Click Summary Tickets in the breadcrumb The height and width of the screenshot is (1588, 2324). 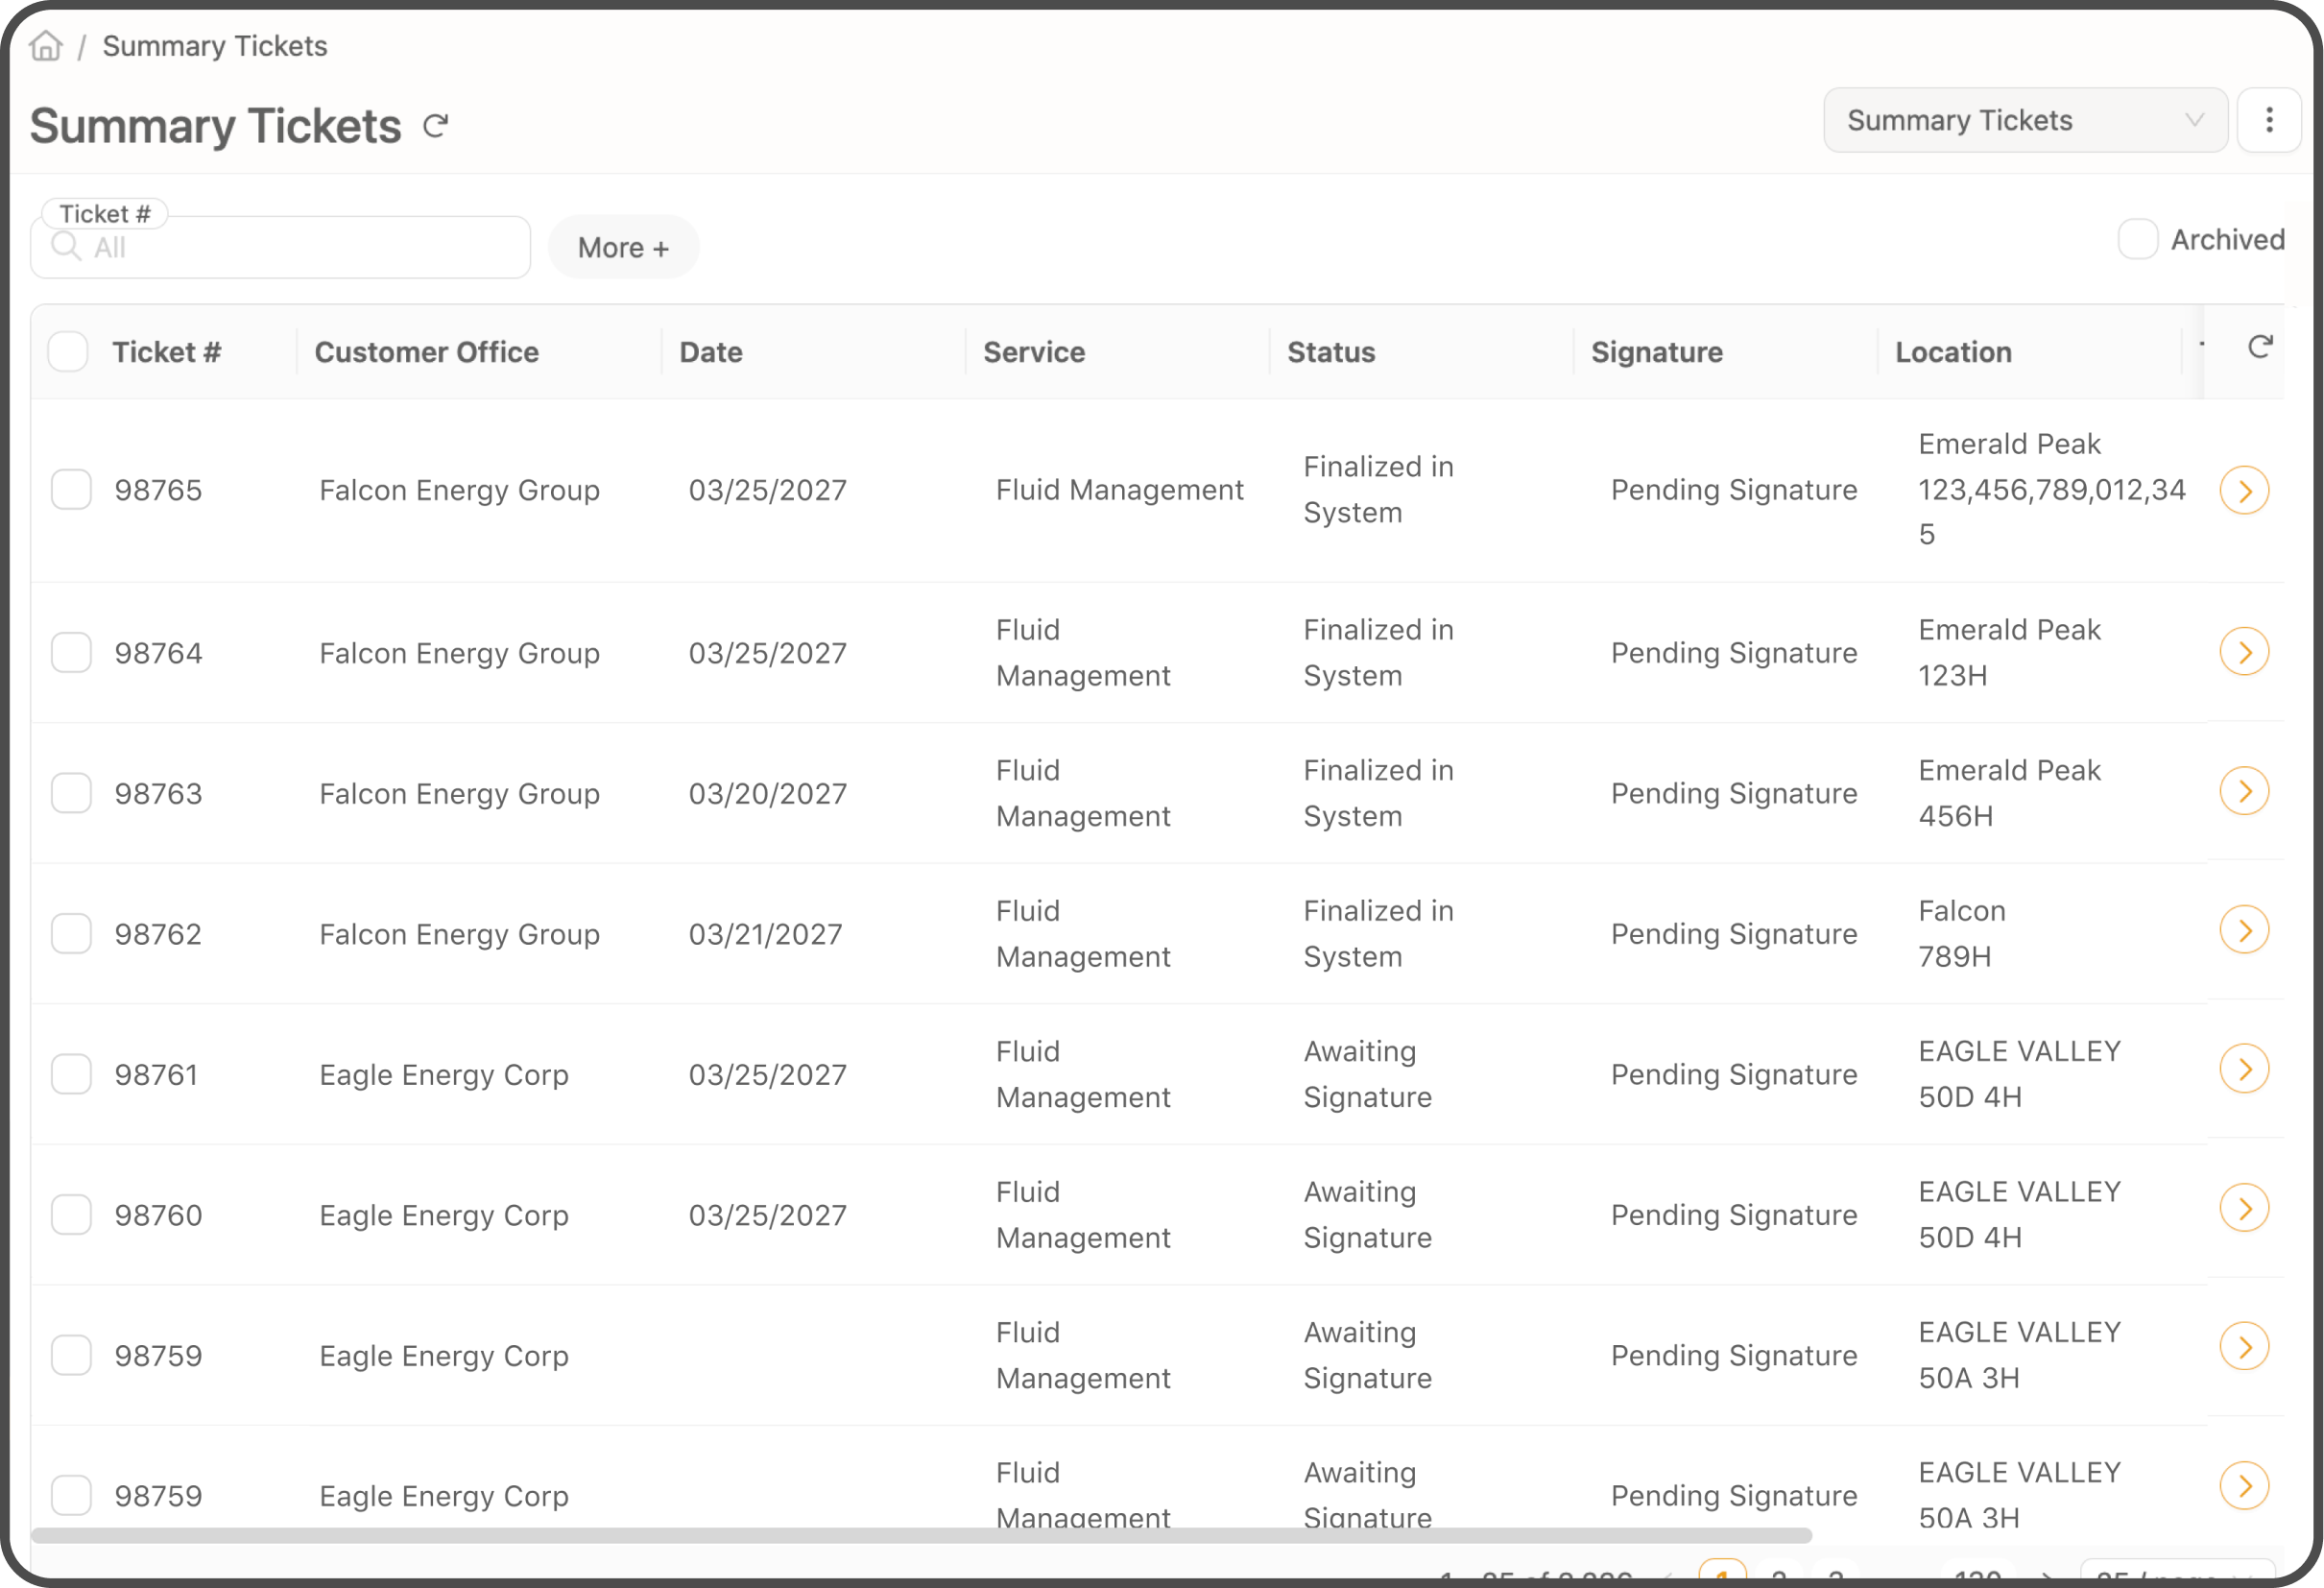click(x=214, y=45)
